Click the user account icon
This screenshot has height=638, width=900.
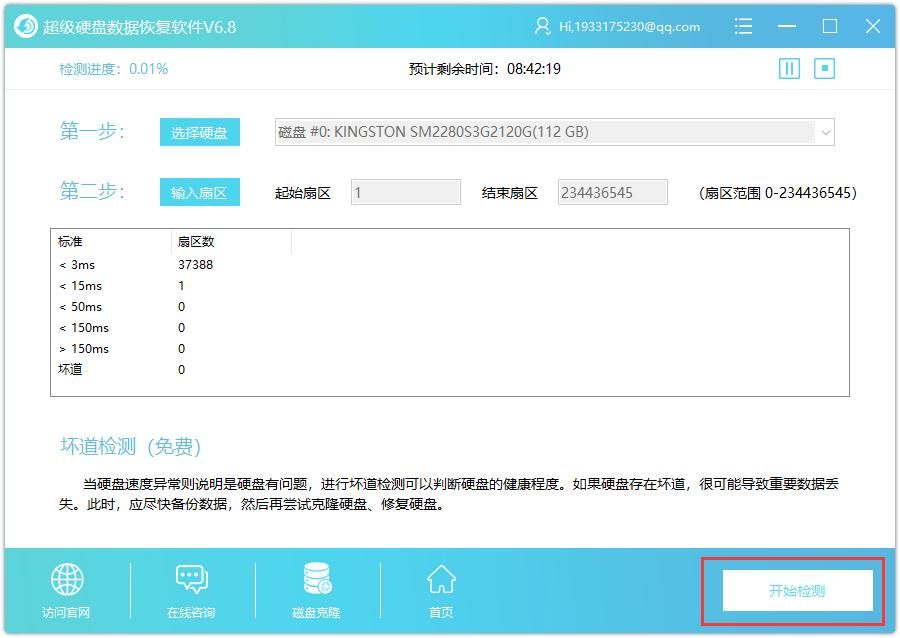[541, 26]
